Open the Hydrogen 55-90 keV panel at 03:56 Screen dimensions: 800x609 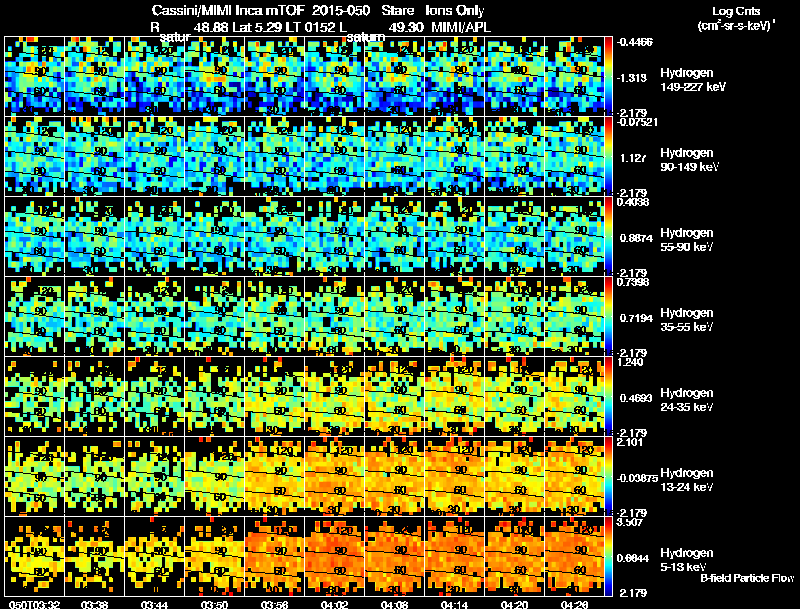click(275, 236)
